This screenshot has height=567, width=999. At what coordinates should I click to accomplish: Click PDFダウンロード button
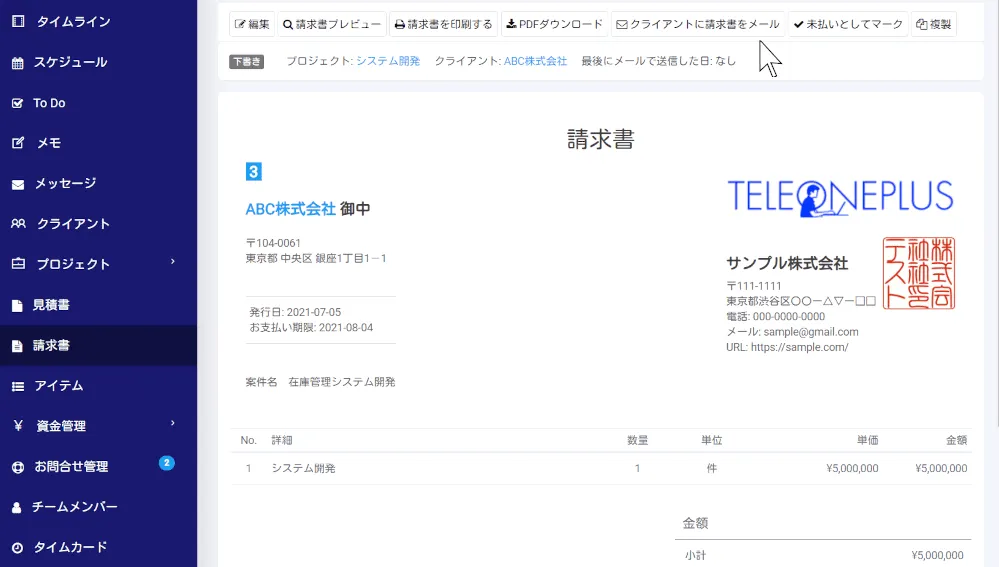coord(554,24)
